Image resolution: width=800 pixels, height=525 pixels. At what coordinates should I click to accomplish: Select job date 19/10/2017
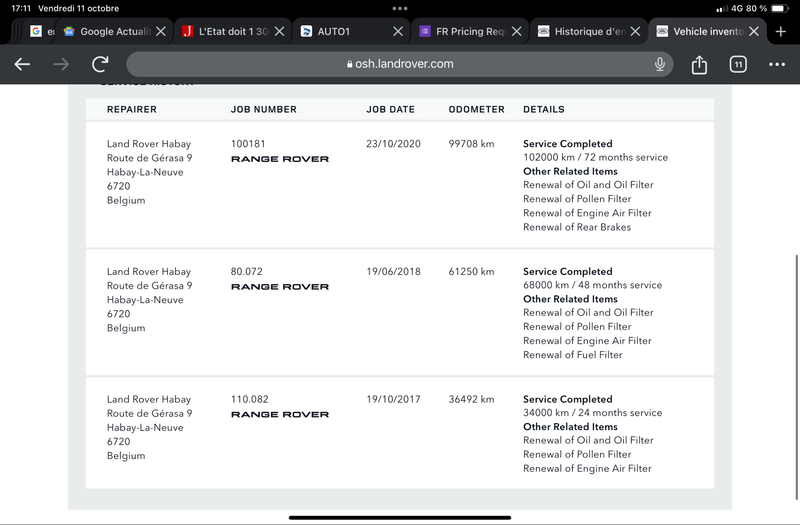coord(393,399)
